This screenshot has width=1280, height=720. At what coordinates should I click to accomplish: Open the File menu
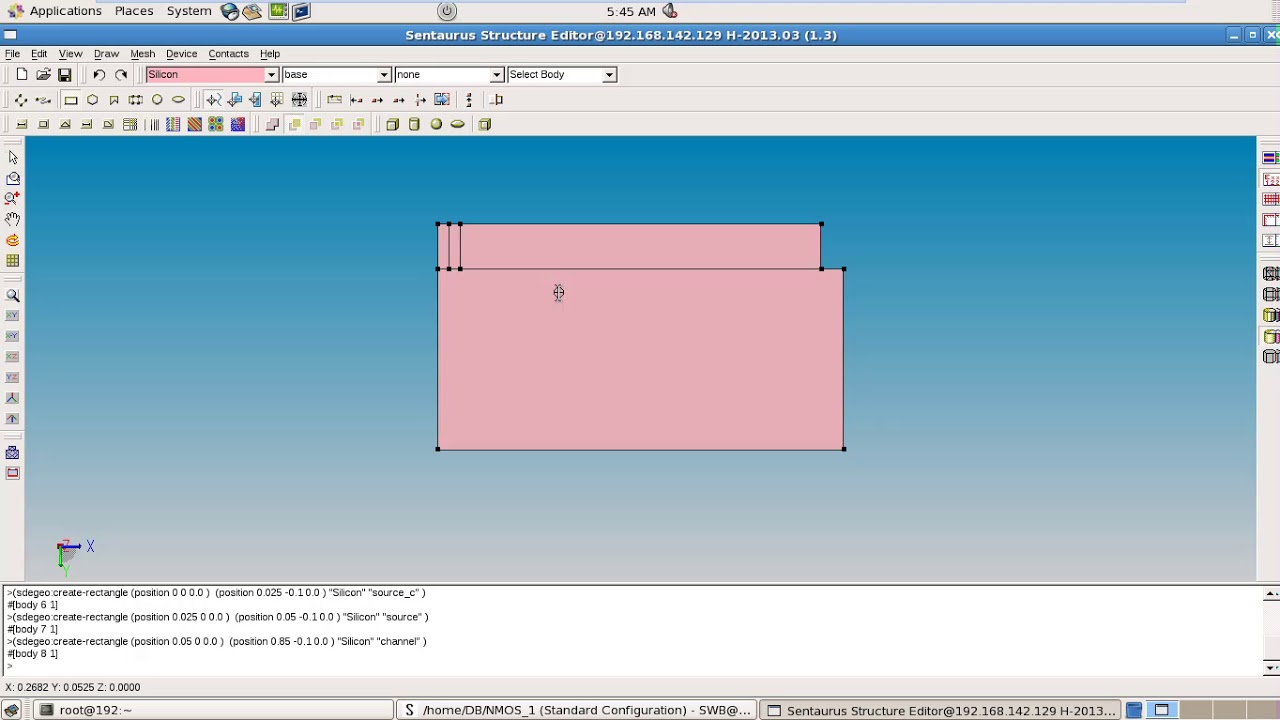click(x=12, y=54)
